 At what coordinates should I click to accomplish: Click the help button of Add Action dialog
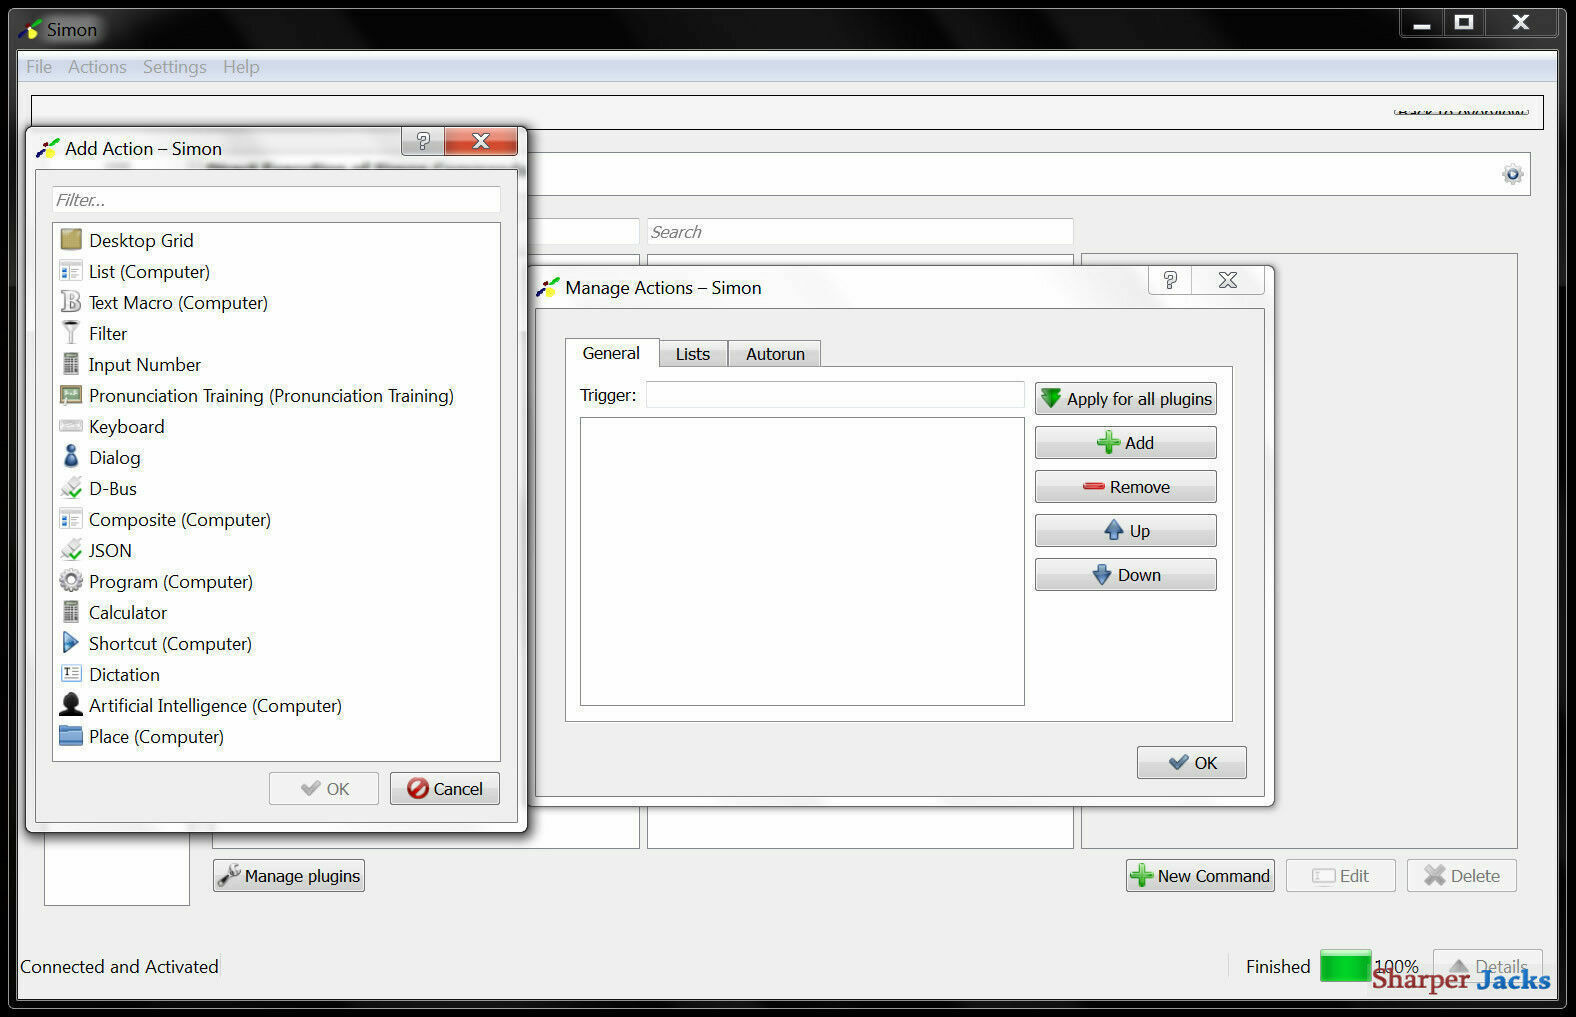423,141
